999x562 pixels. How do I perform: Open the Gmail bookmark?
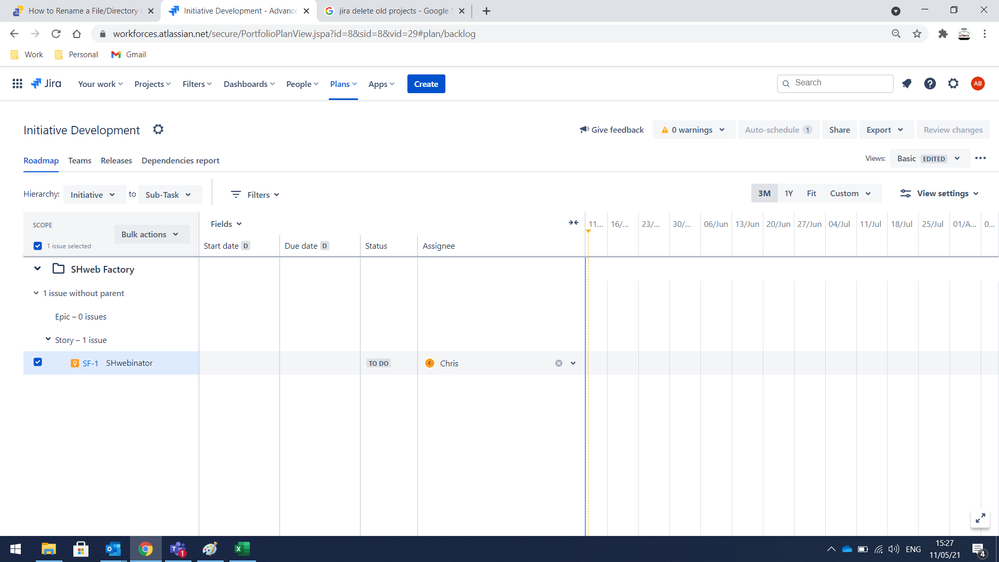(x=129, y=54)
